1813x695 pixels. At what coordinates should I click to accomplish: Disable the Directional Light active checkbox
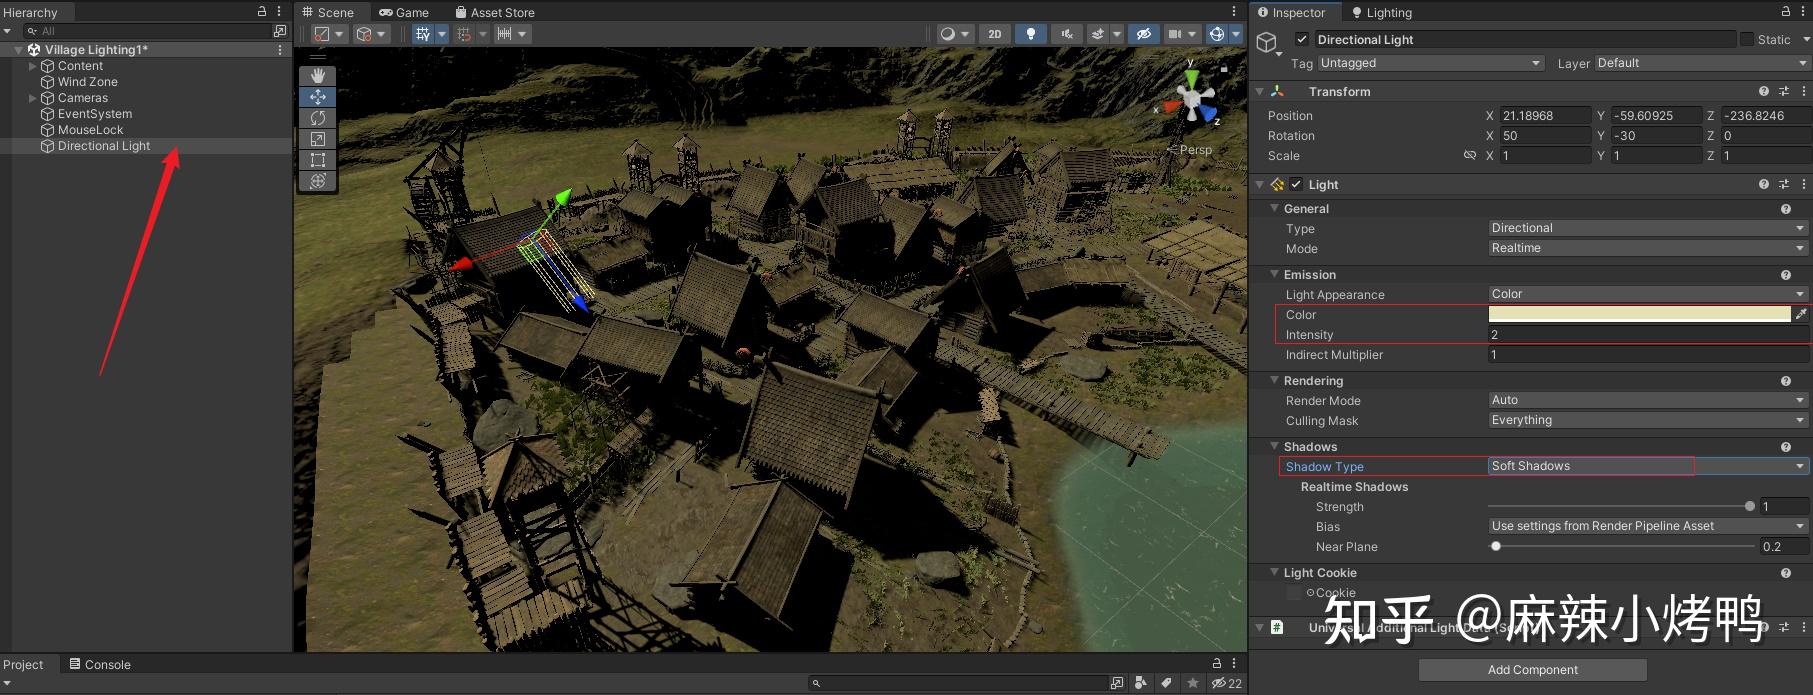(x=1302, y=39)
